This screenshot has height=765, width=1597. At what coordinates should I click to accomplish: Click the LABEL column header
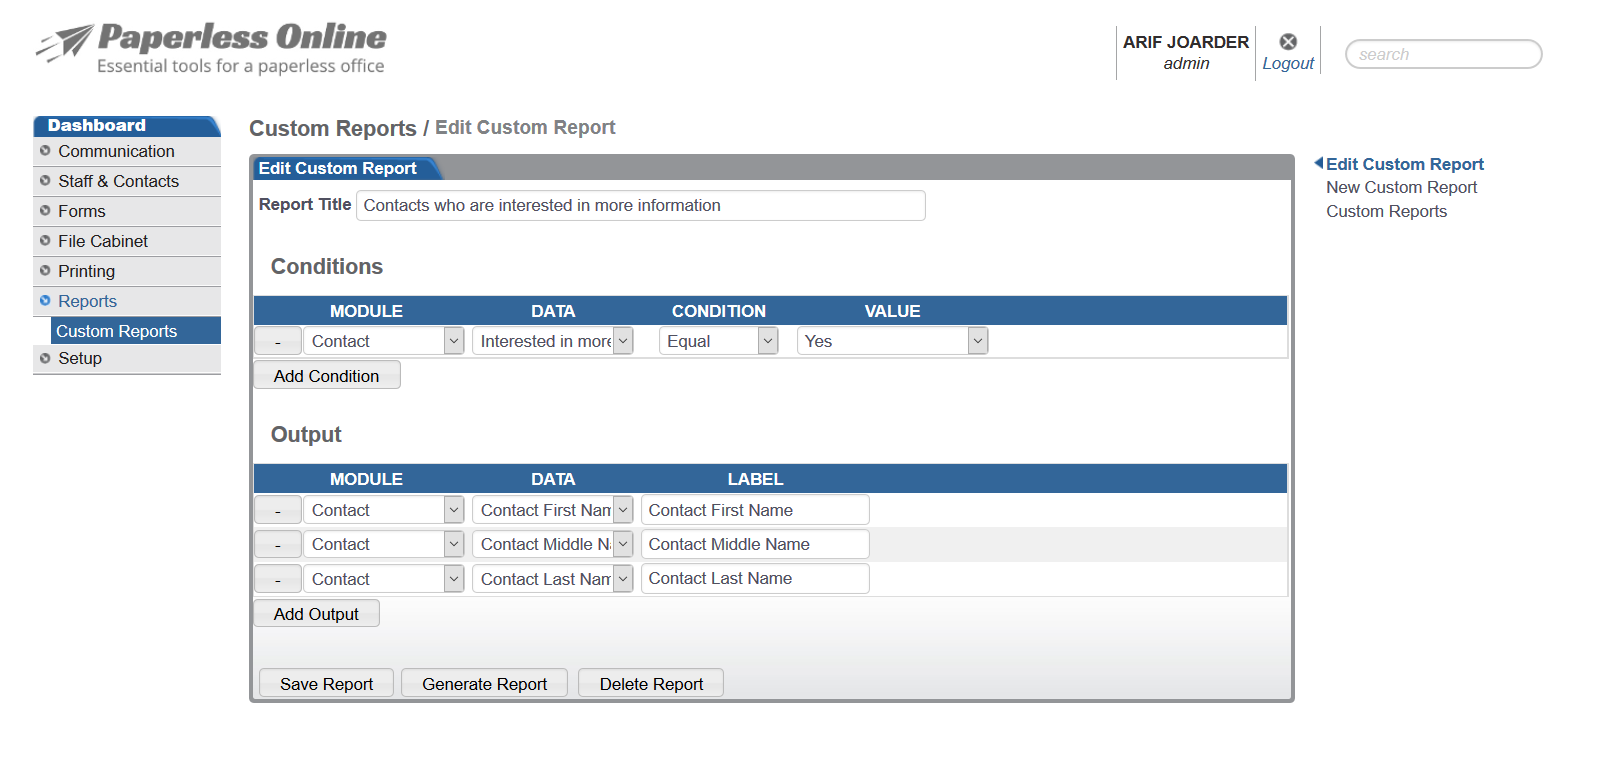(x=755, y=479)
